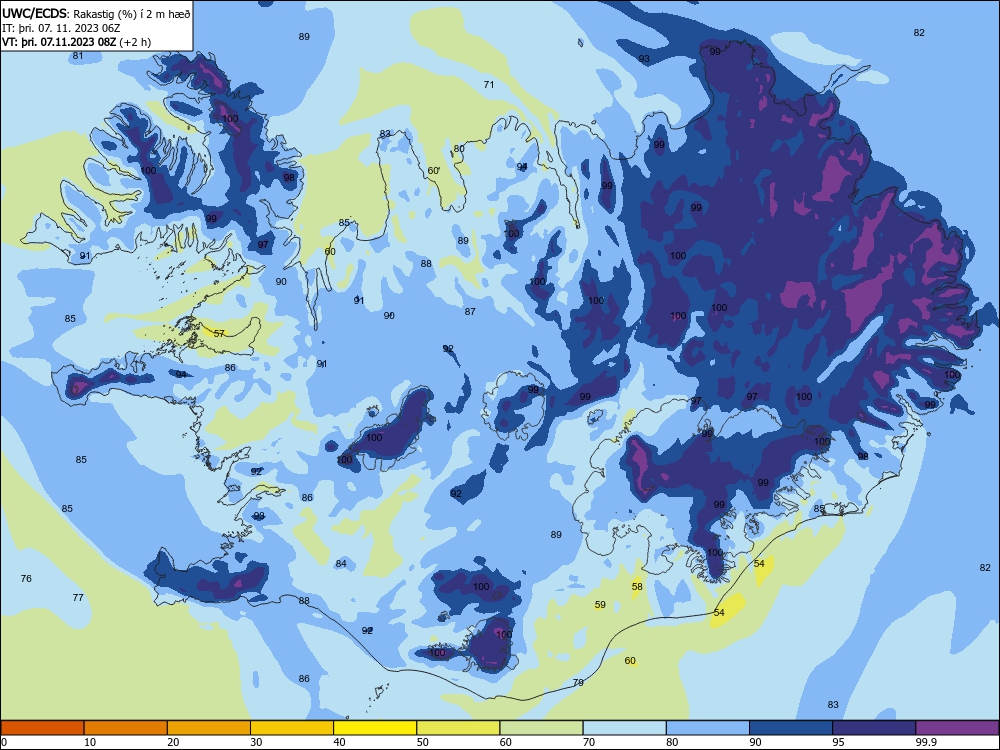Click the humidity value 84 on the map
The width and height of the screenshot is (1000, 750).
pyautogui.click(x=341, y=563)
